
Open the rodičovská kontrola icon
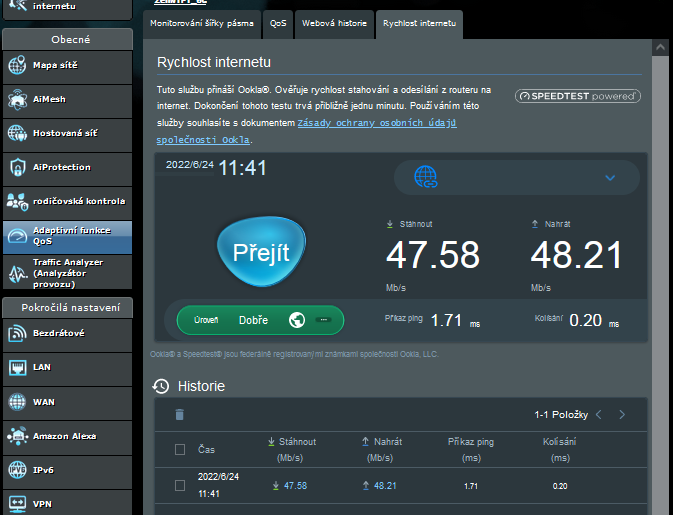tap(17, 201)
